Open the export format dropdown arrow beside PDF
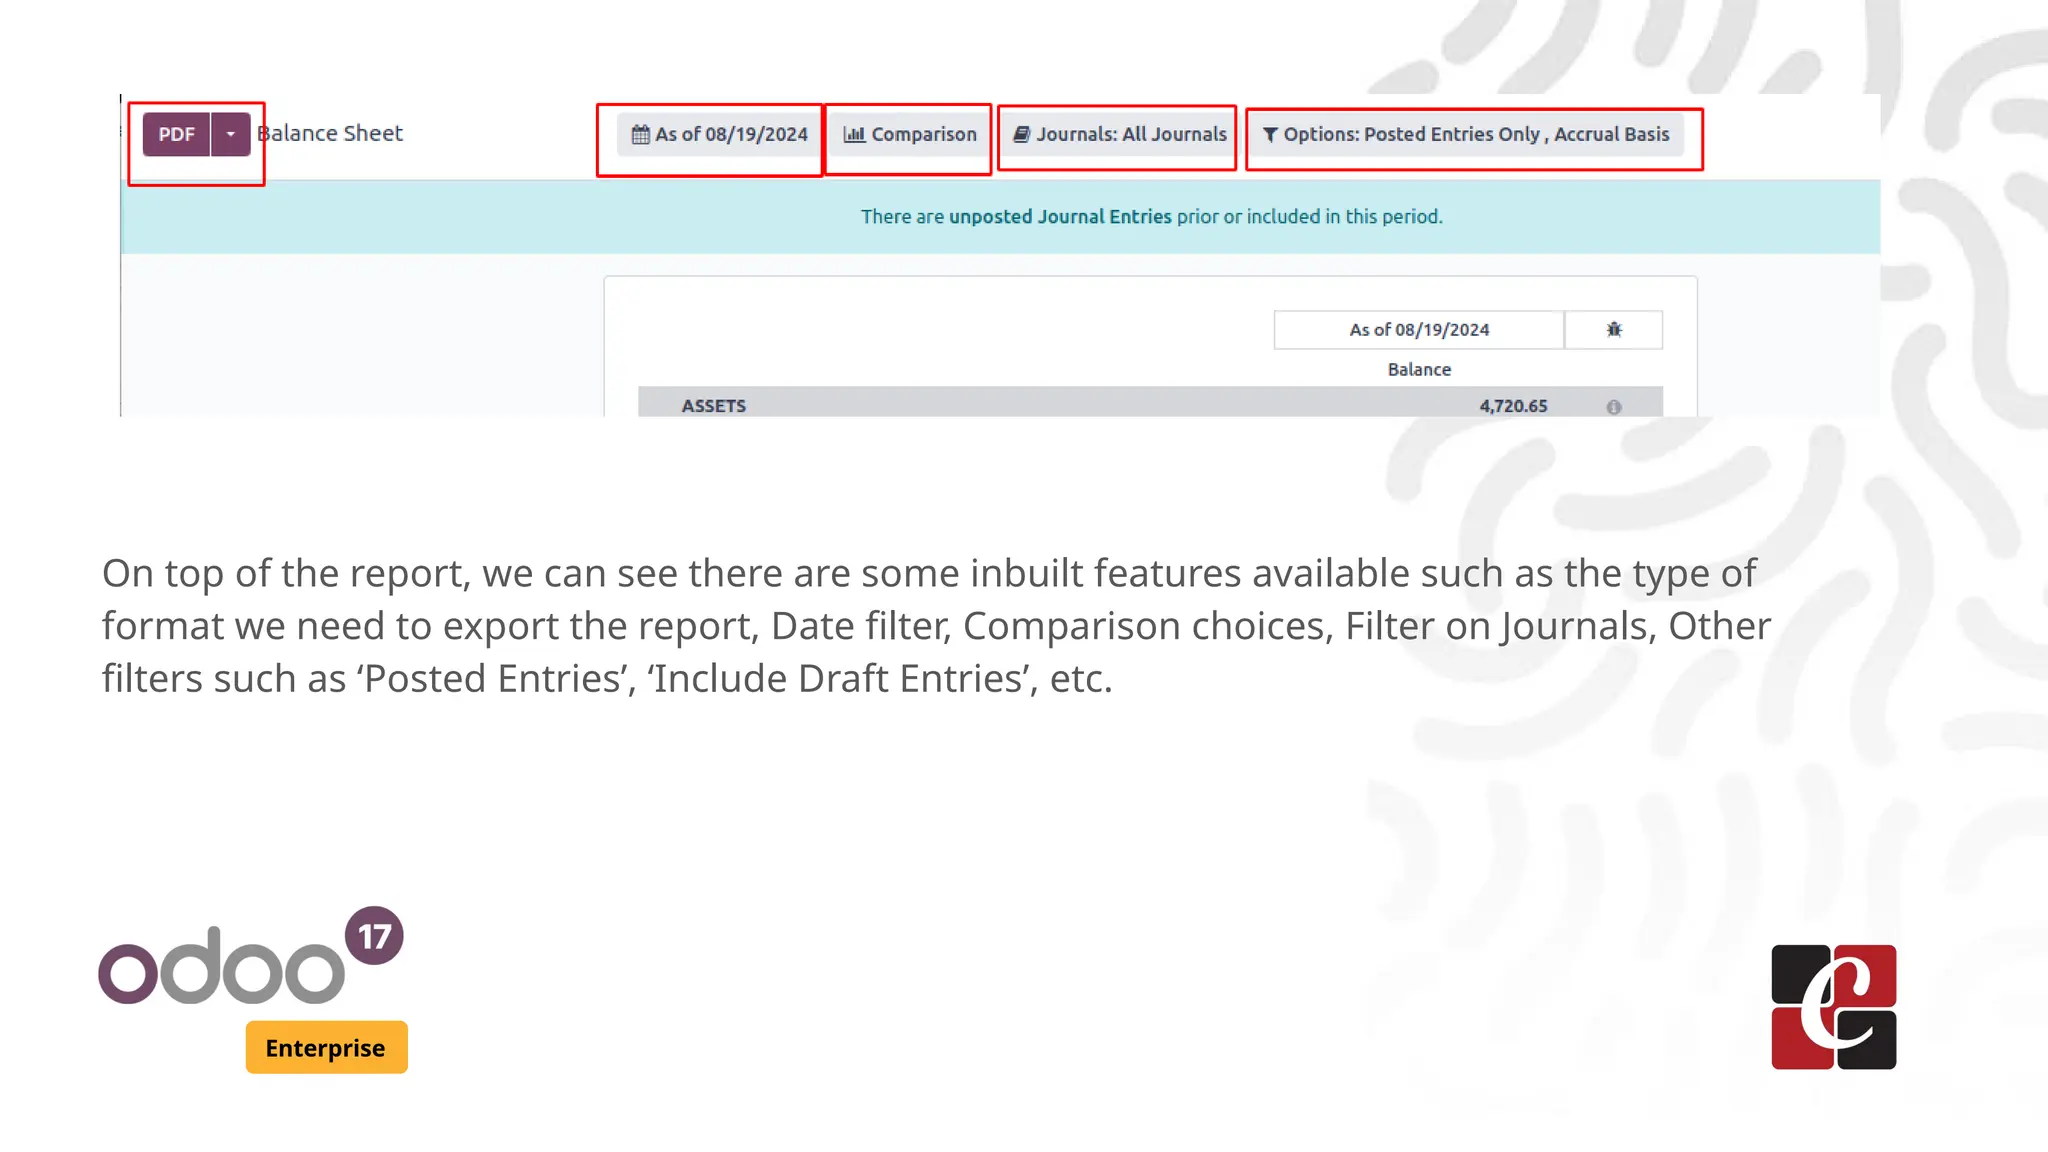 point(231,135)
